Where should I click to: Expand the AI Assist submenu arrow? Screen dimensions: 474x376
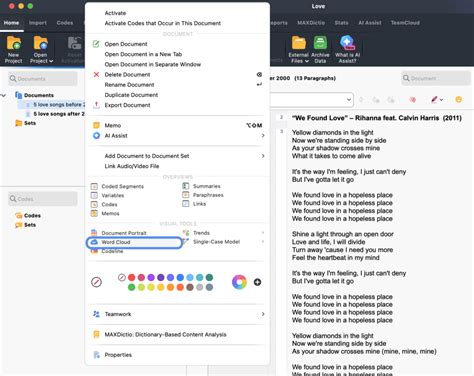tap(263, 135)
